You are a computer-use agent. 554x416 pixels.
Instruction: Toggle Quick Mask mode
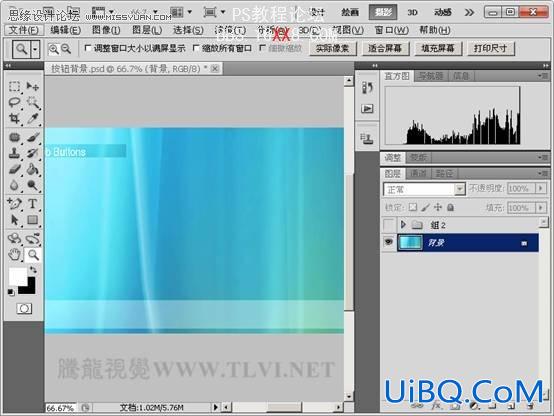[x=24, y=309]
